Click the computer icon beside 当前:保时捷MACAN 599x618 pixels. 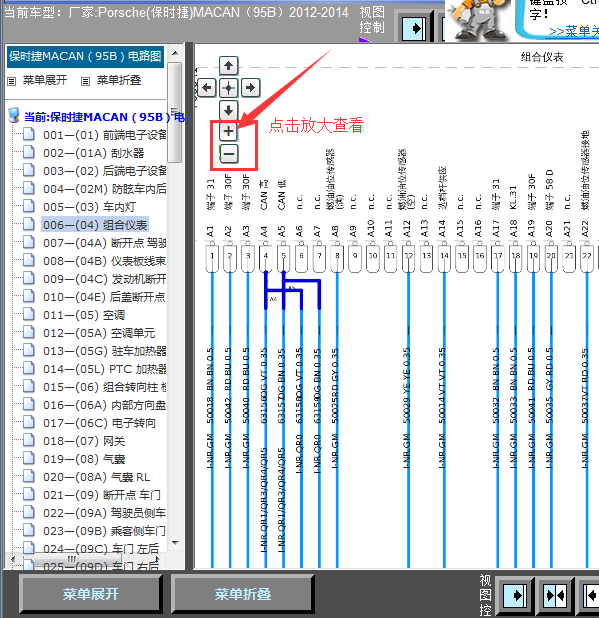coord(14,115)
